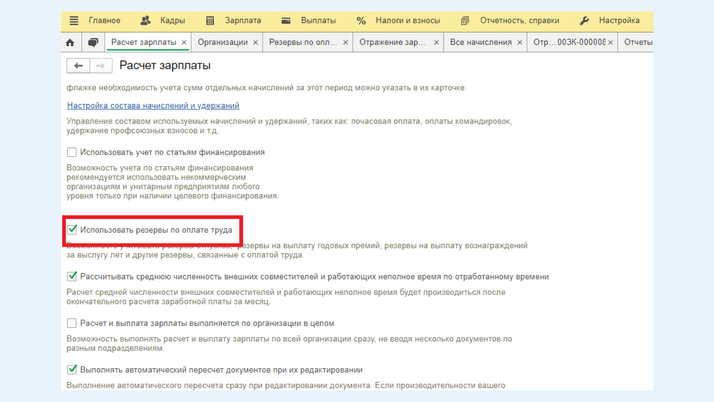Open the hamburger main menu icon
This screenshot has height=402, width=714.
pyautogui.click(x=74, y=20)
